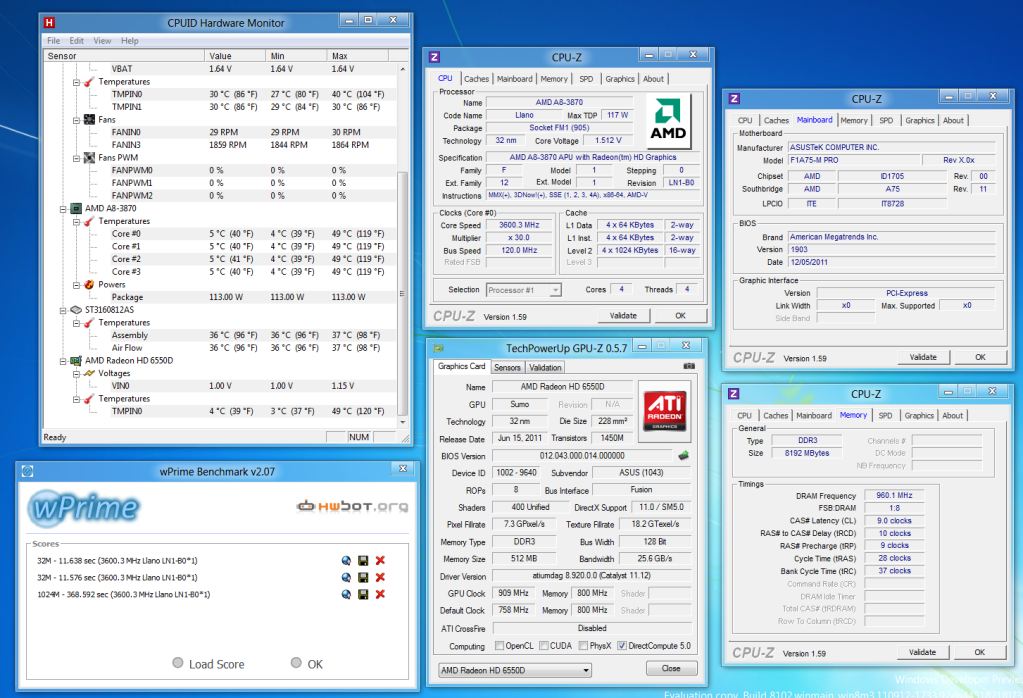Click the Voltages icon under AMD Radeon HD 6550D

coord(89,373)
